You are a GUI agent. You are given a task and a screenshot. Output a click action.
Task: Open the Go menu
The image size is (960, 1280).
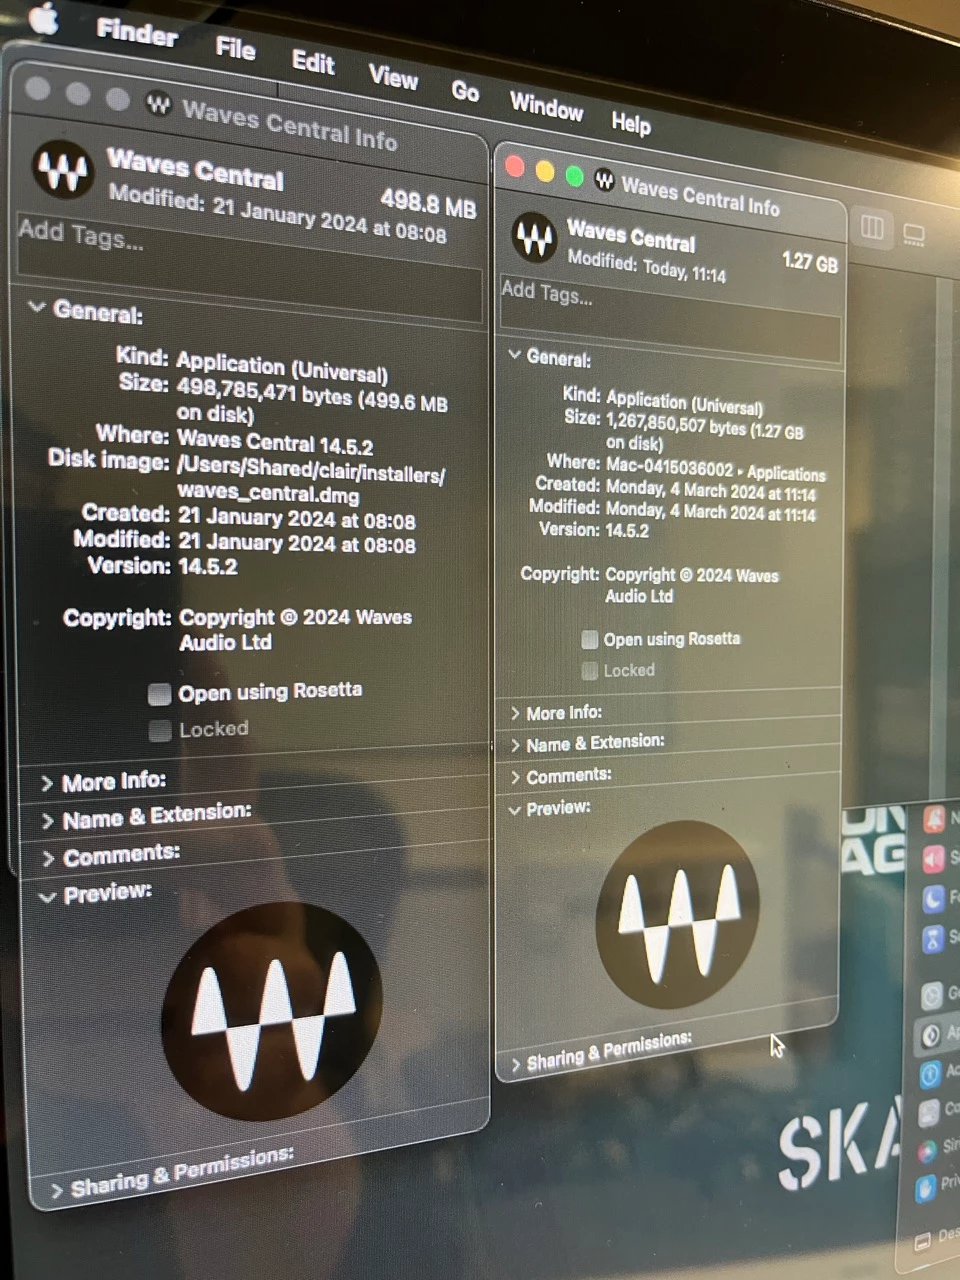coord(465,91)
